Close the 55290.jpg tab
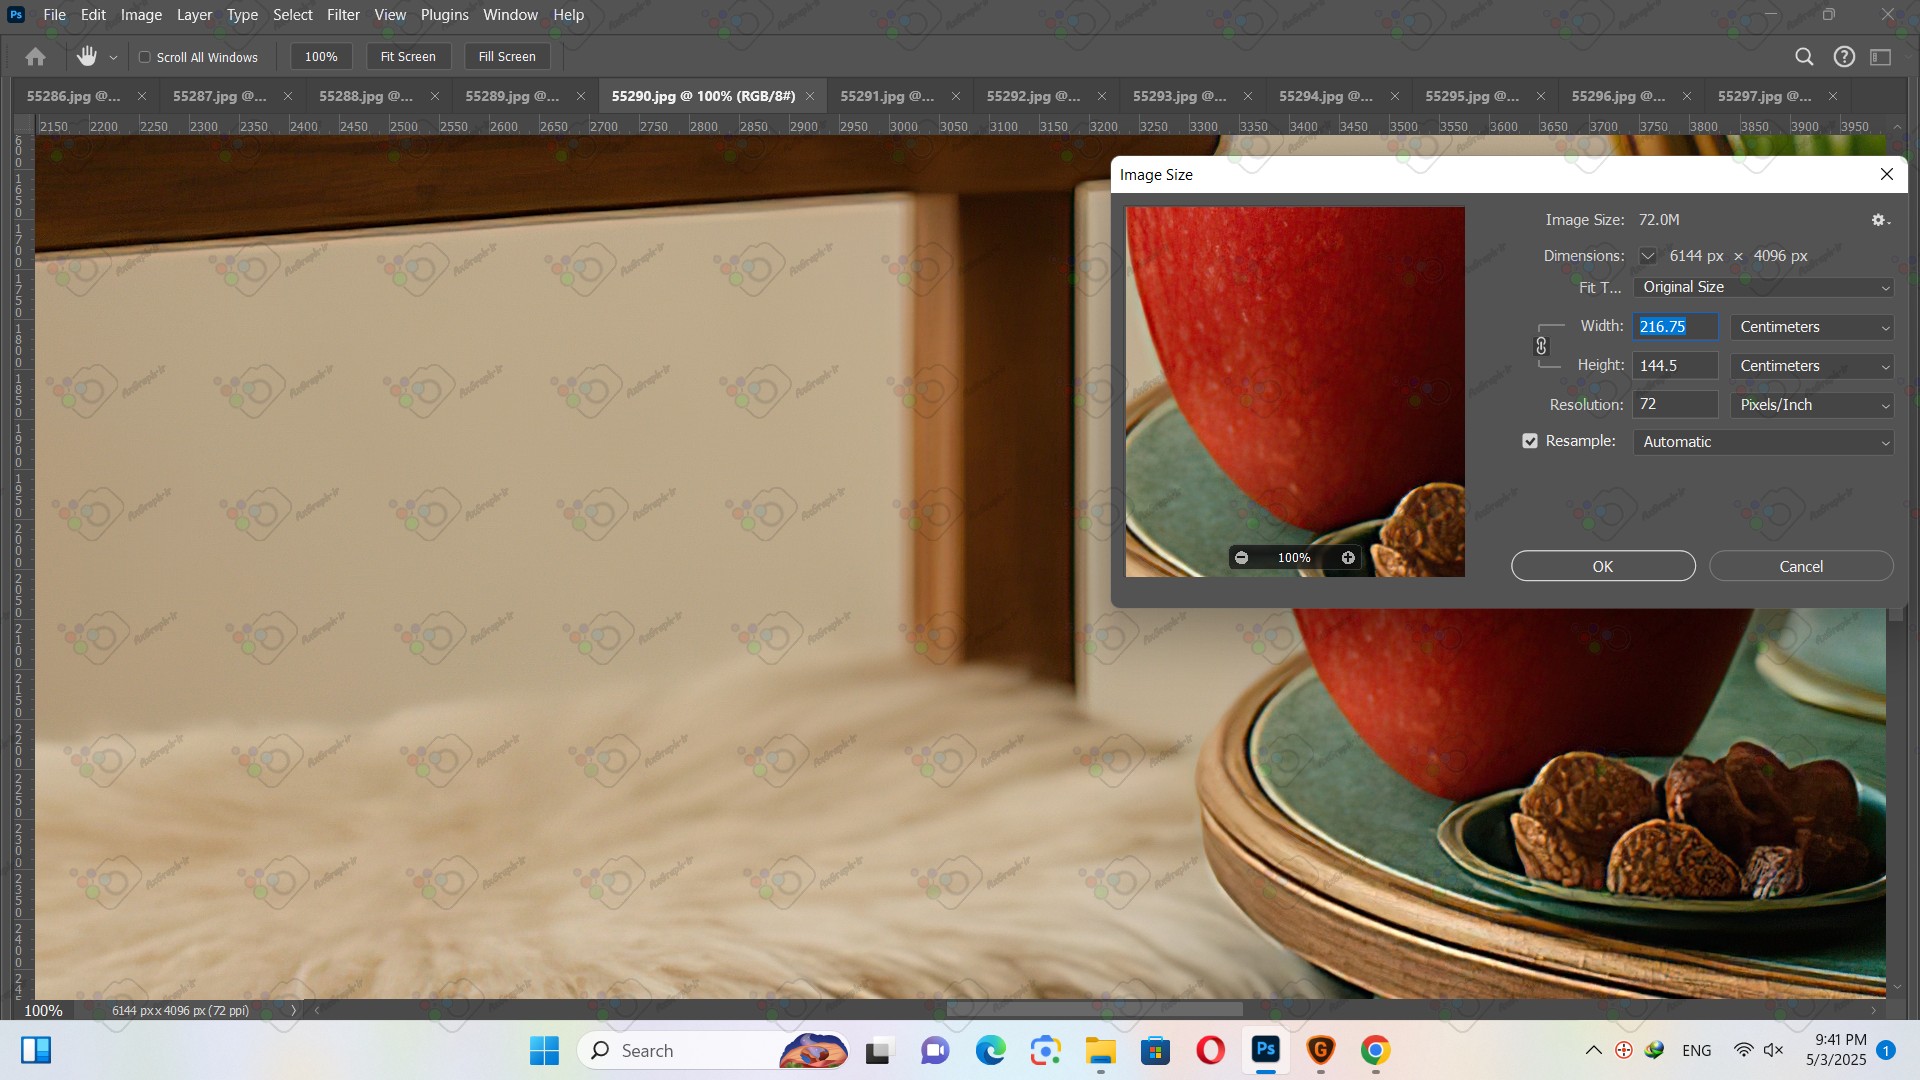The width and height of the screenshot is (1920, 1080). [810, 96]
